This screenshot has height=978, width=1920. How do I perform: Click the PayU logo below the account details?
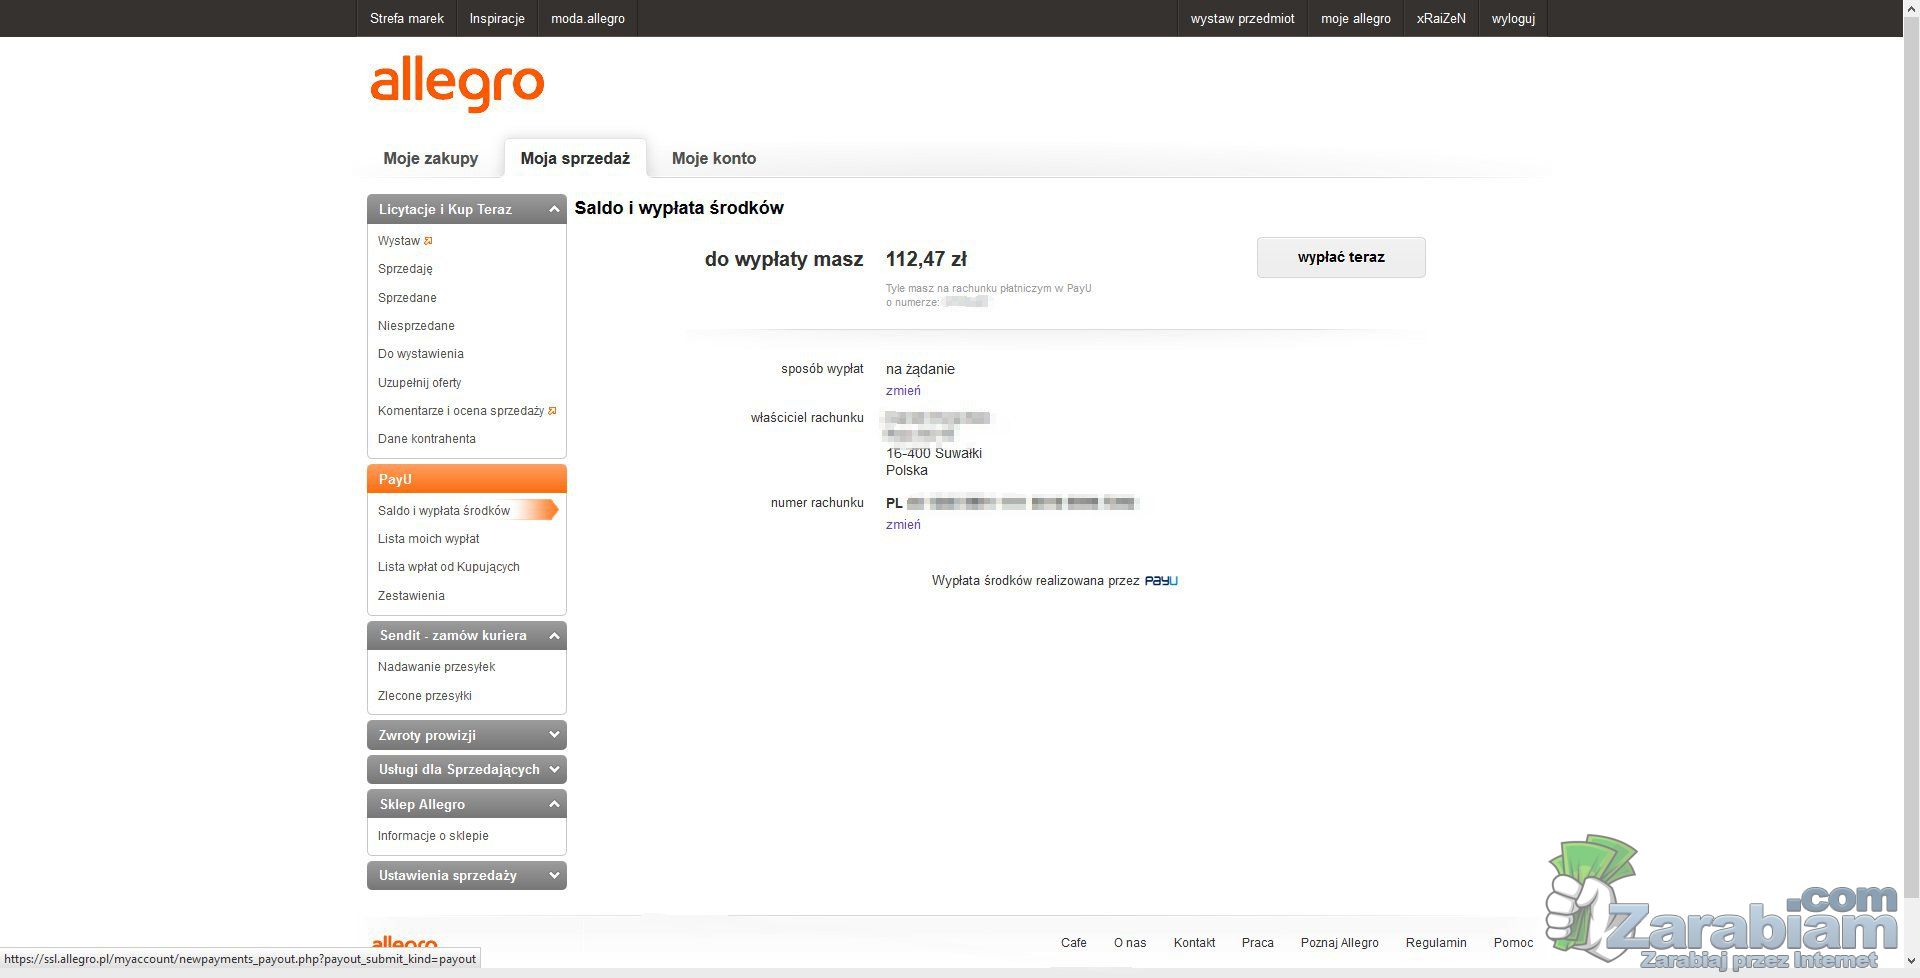pyautogui.click(x=1161, y=581)
